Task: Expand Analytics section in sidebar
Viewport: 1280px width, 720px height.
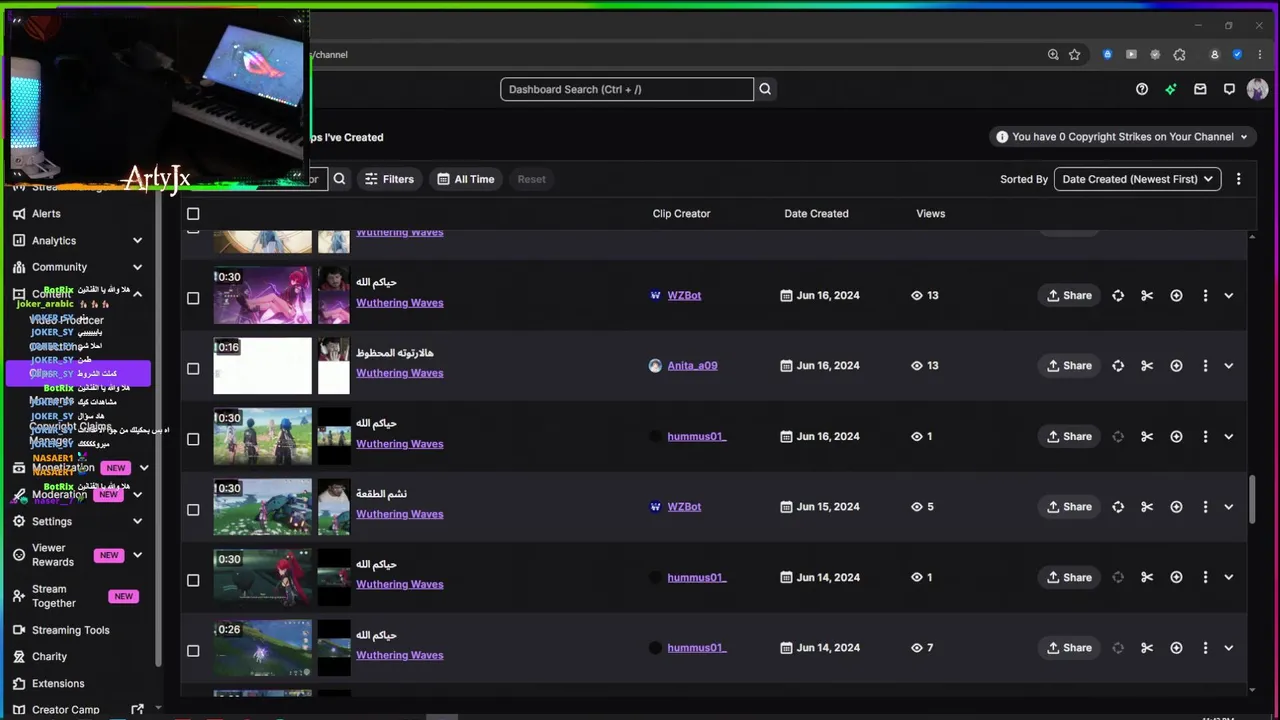Action: (x=137, y=241)
